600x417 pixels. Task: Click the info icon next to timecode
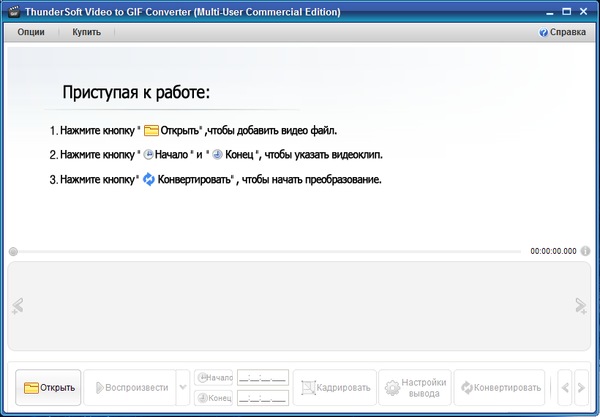(x=586, y=251)
